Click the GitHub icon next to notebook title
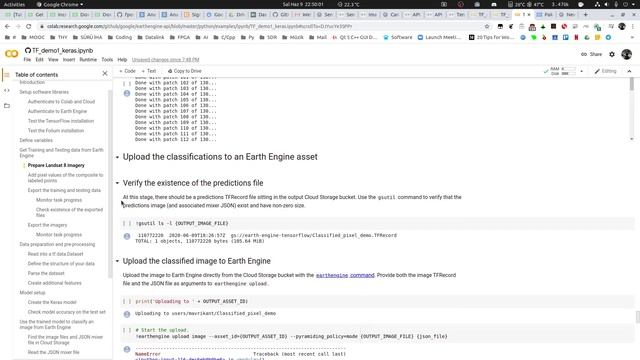 28,51
